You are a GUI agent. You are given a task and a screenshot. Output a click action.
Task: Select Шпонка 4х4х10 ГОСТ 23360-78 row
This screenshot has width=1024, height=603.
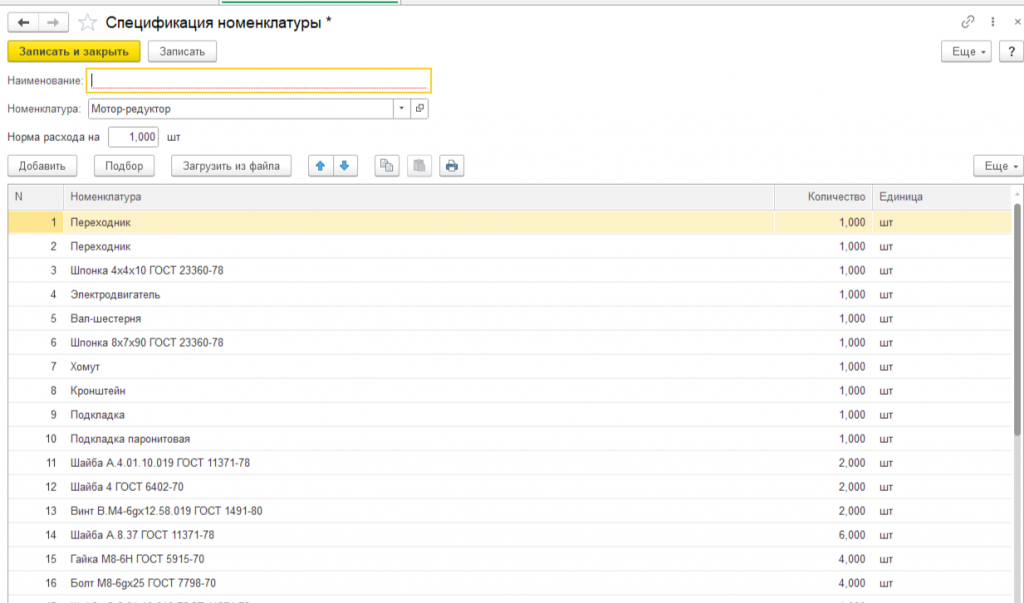(x=509, y=270)
